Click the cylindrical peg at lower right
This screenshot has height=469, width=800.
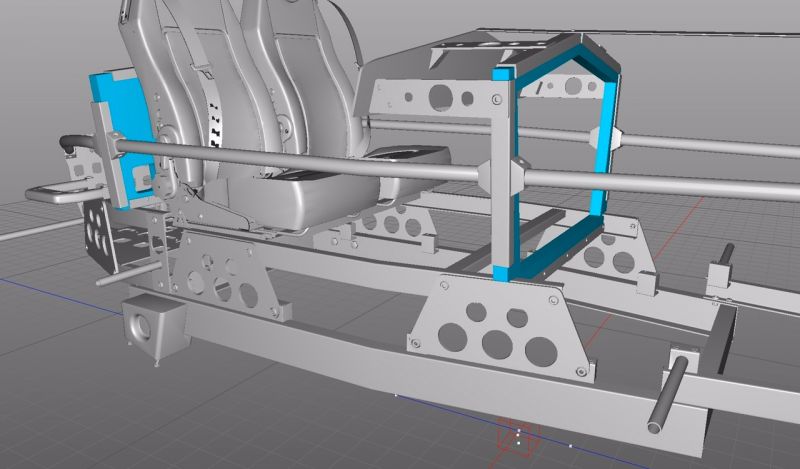(x=667, y=395)
